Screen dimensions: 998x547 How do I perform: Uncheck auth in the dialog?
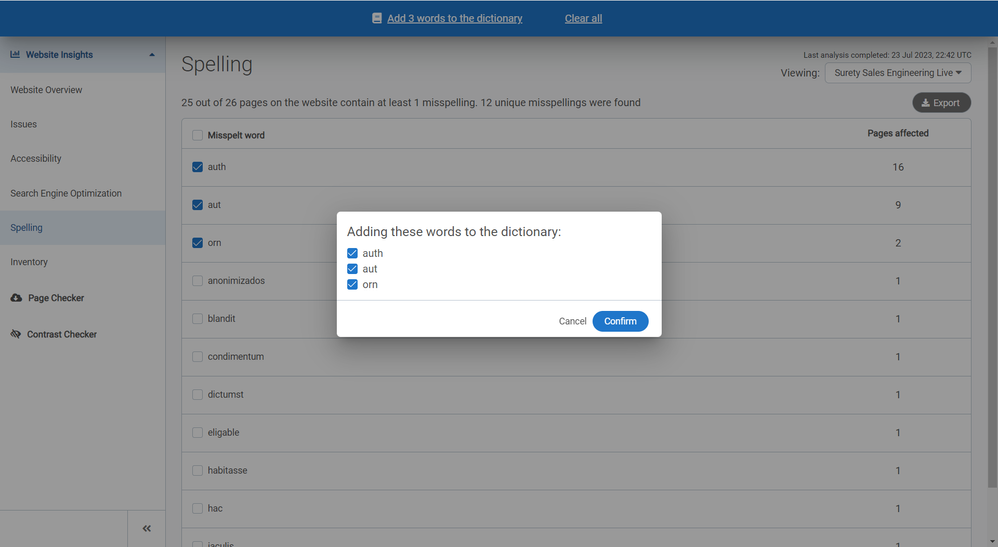pos(352,253)
